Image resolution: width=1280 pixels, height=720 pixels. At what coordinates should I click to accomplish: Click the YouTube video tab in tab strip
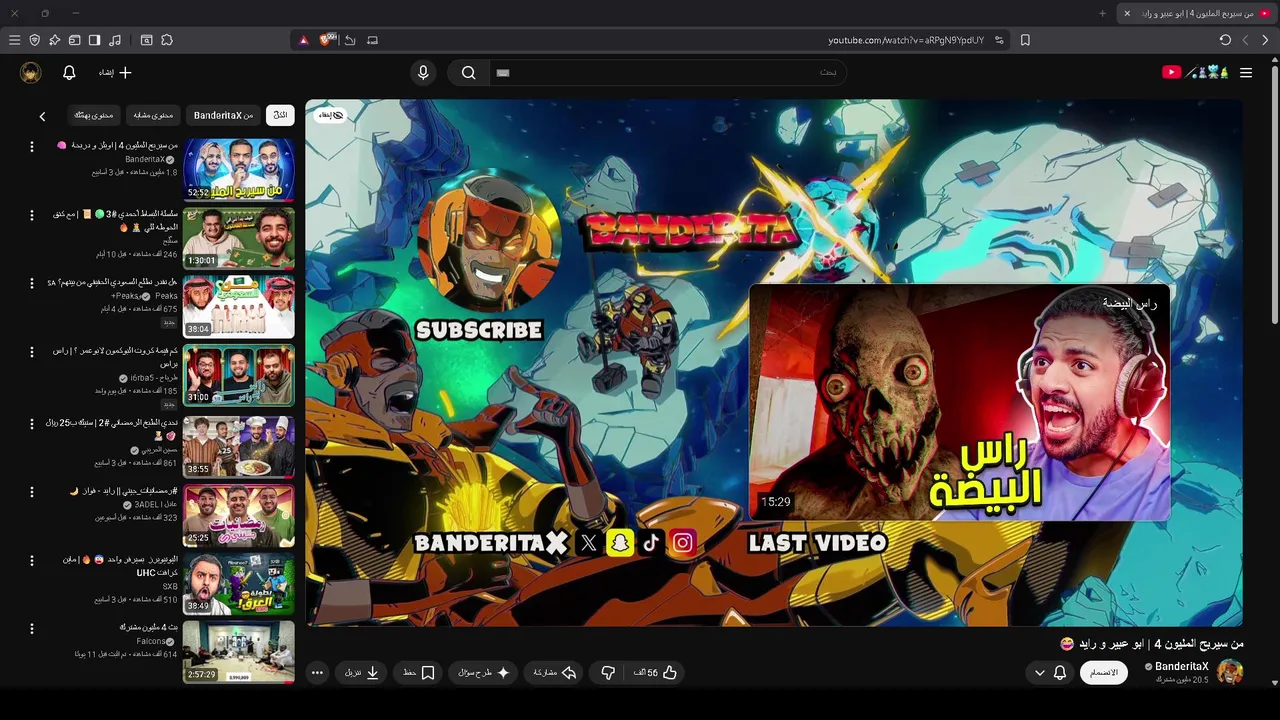click(x=1199, y=13)
